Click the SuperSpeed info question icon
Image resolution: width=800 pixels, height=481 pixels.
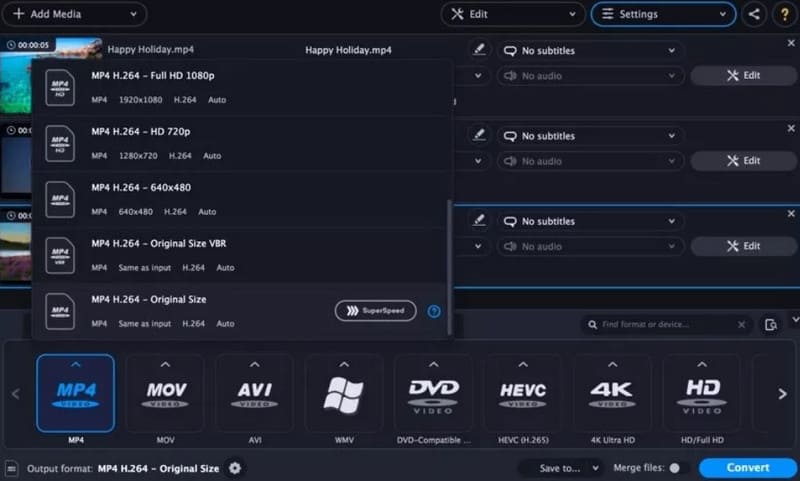(434, 311)
